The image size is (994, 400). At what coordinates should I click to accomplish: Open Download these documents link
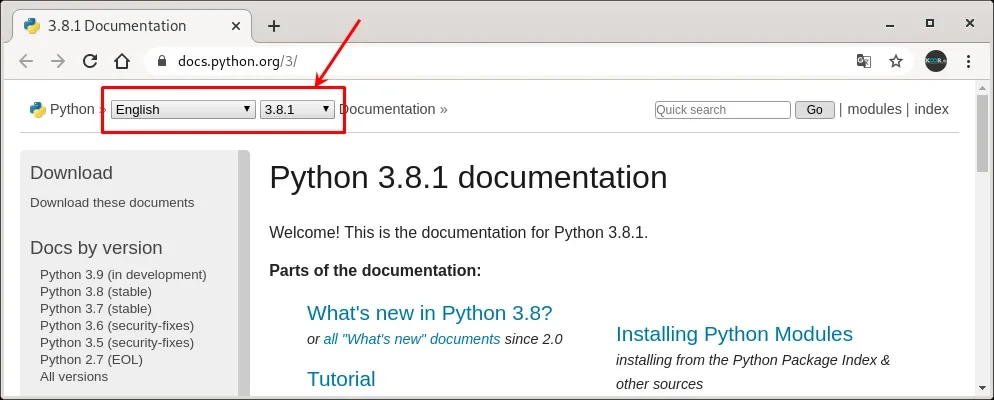coord(112,203)
